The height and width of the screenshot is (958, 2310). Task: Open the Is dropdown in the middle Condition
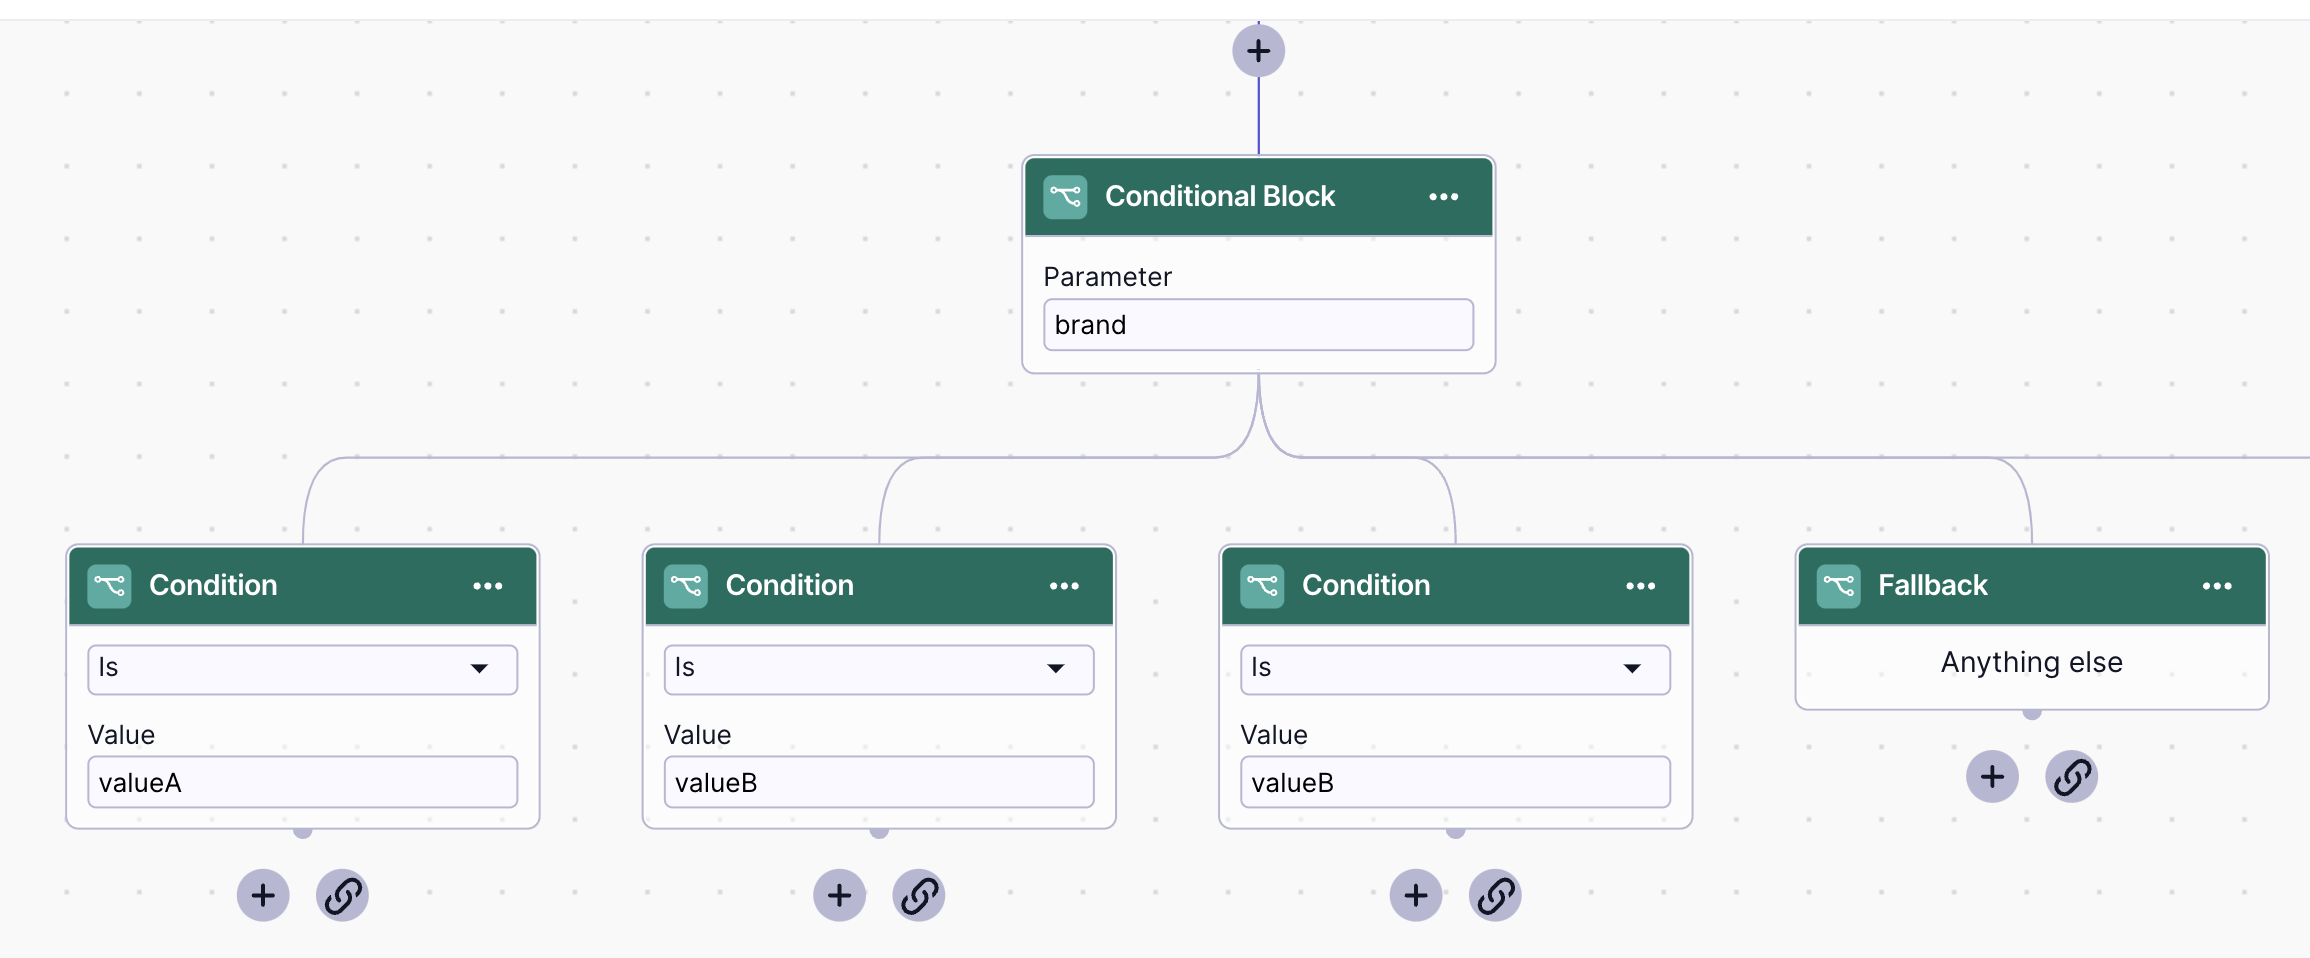(879, 669)
